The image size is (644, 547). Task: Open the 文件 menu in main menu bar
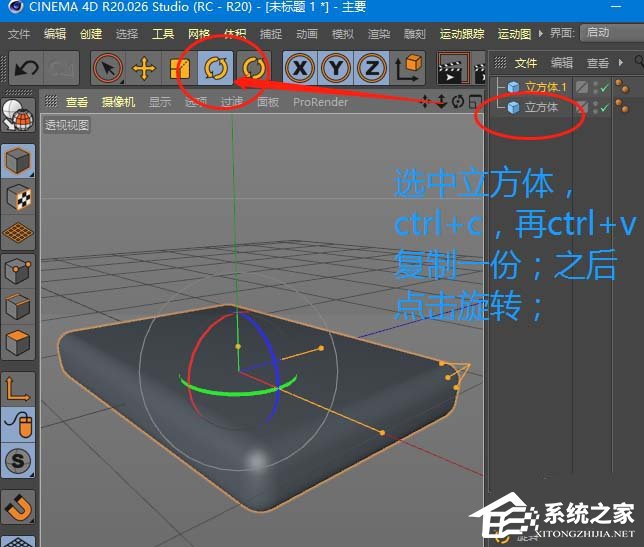18,34
